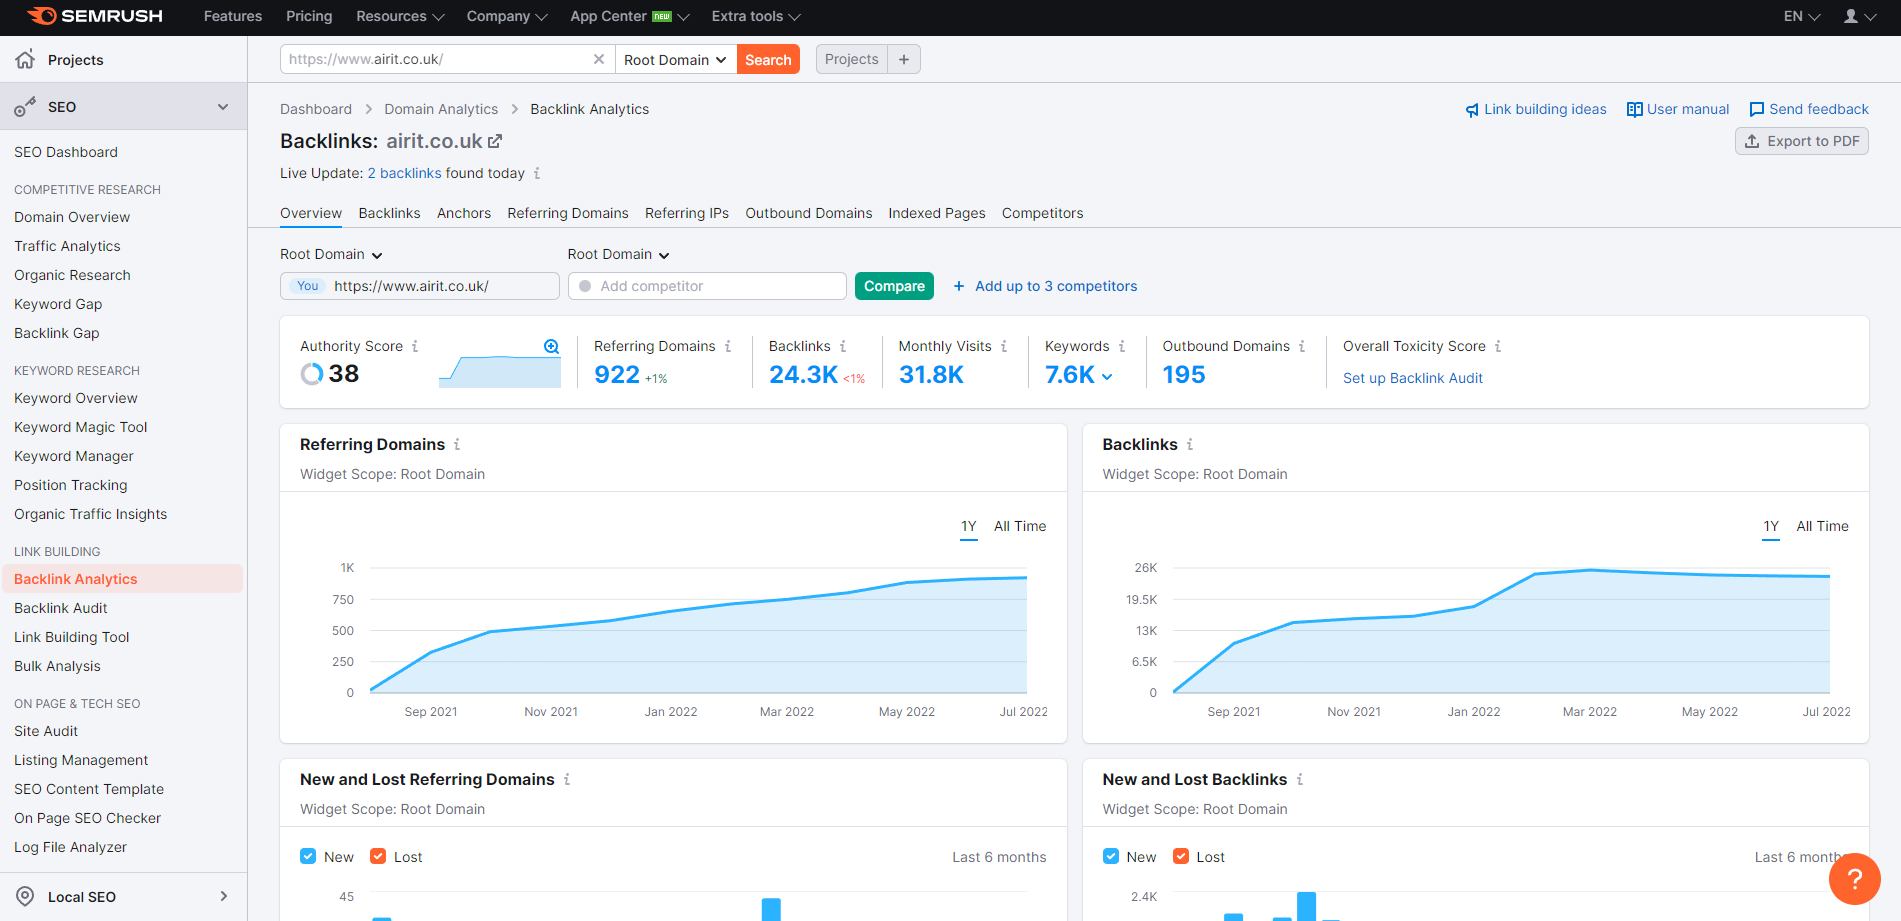
Task: Select All Time range on Backlinks chart
Action: point(1822,526)
